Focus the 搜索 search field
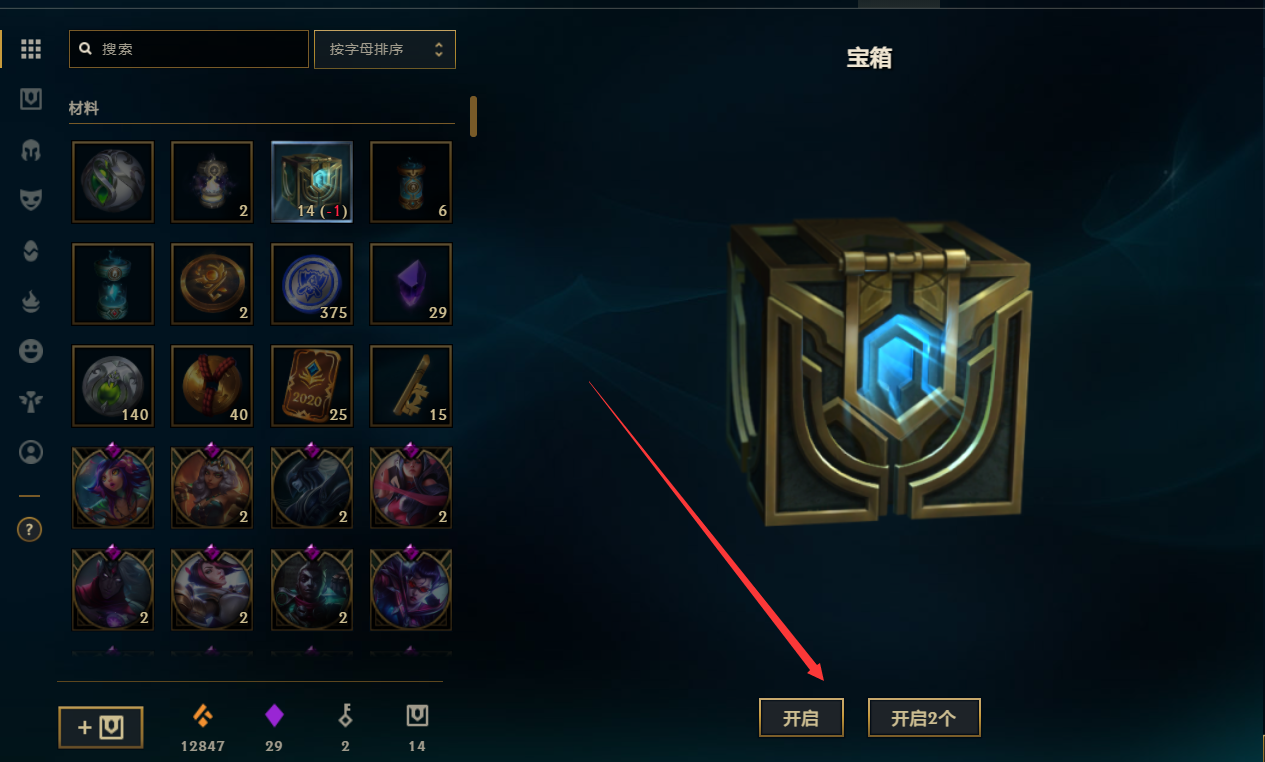Screen dimensions: 1265x762 pos(189,49)
